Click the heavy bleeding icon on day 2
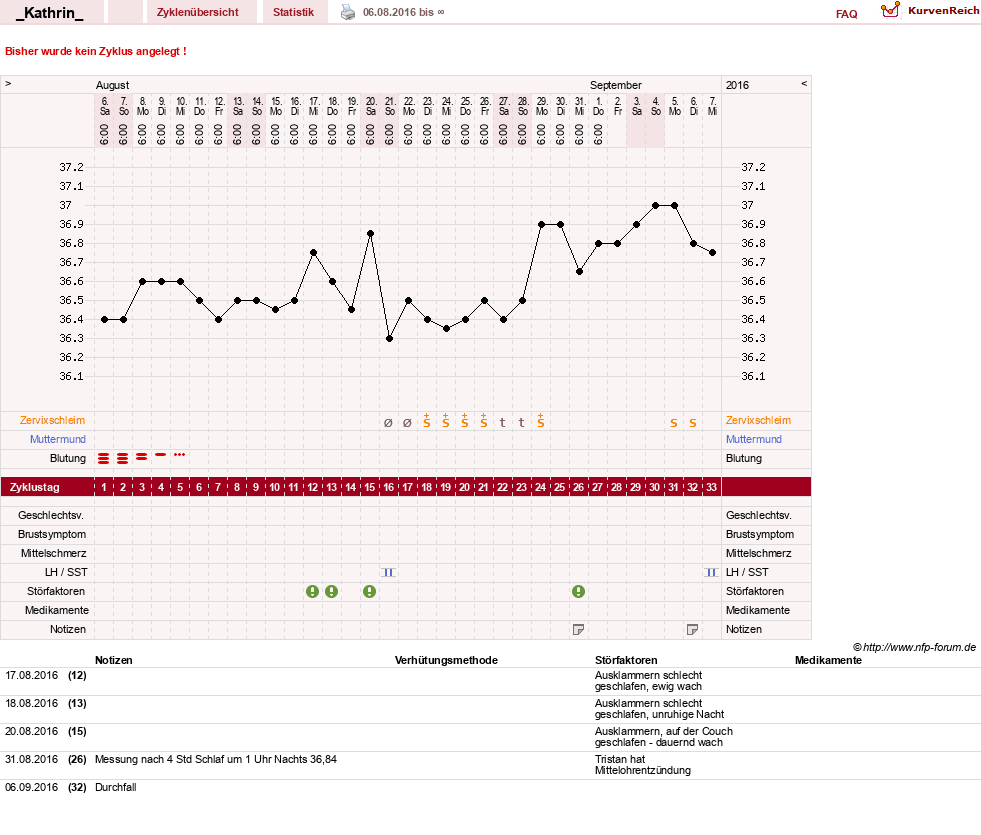The height and width of the screenshot is (835, 981). tap(123, 458)
